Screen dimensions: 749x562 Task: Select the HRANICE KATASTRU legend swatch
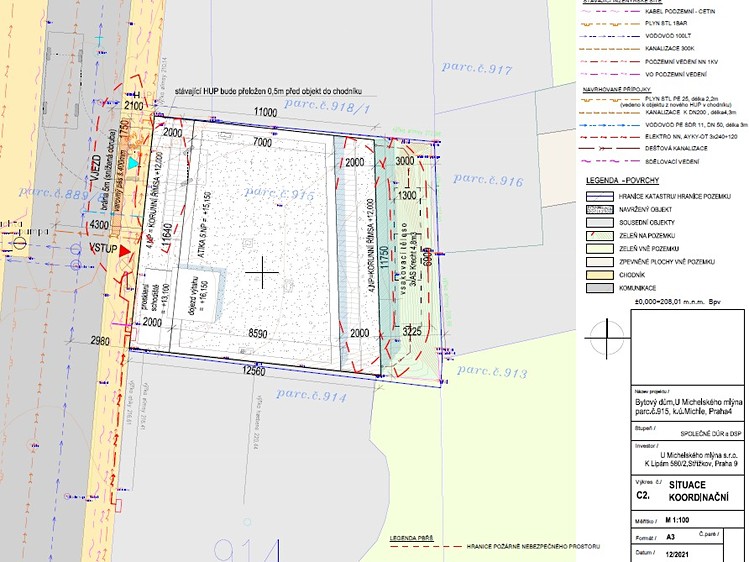pos(600,196)
